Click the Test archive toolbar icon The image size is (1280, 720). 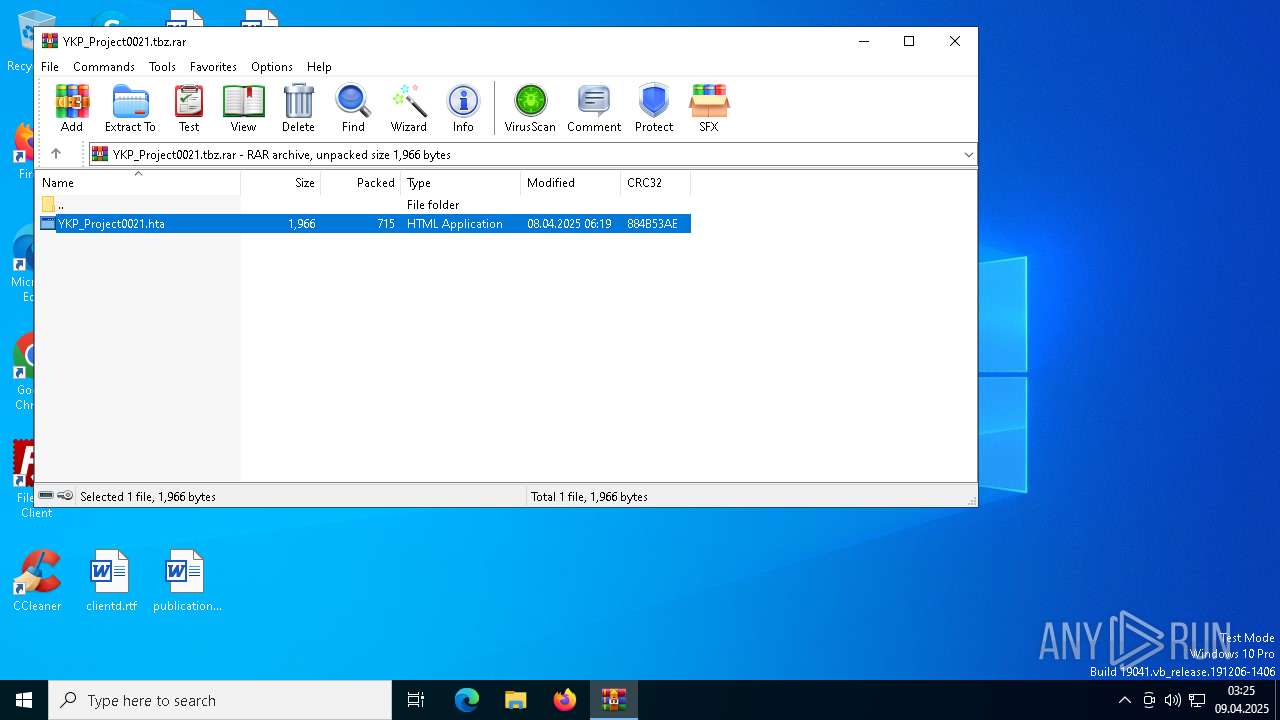pyautogui.click(x=189, y=108)
